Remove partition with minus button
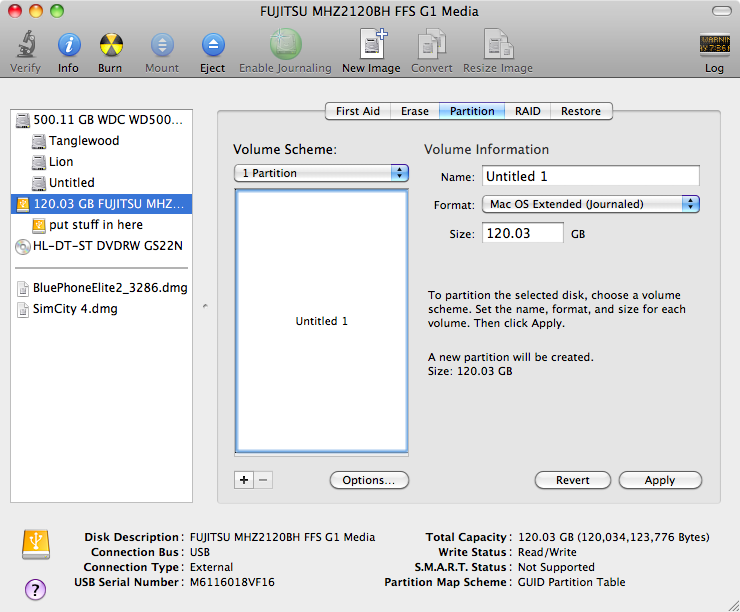This screenshot has width=740, height=612. [263, 480]
